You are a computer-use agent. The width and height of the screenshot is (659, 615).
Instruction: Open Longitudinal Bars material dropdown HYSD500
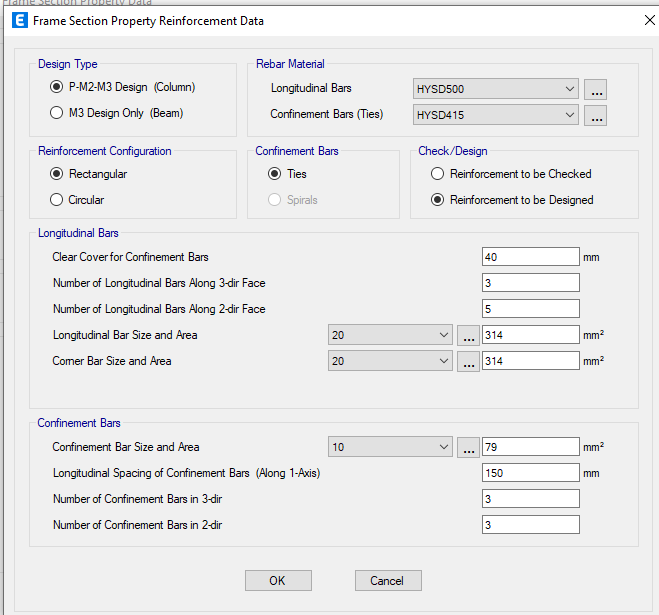[x=496, y=89]
